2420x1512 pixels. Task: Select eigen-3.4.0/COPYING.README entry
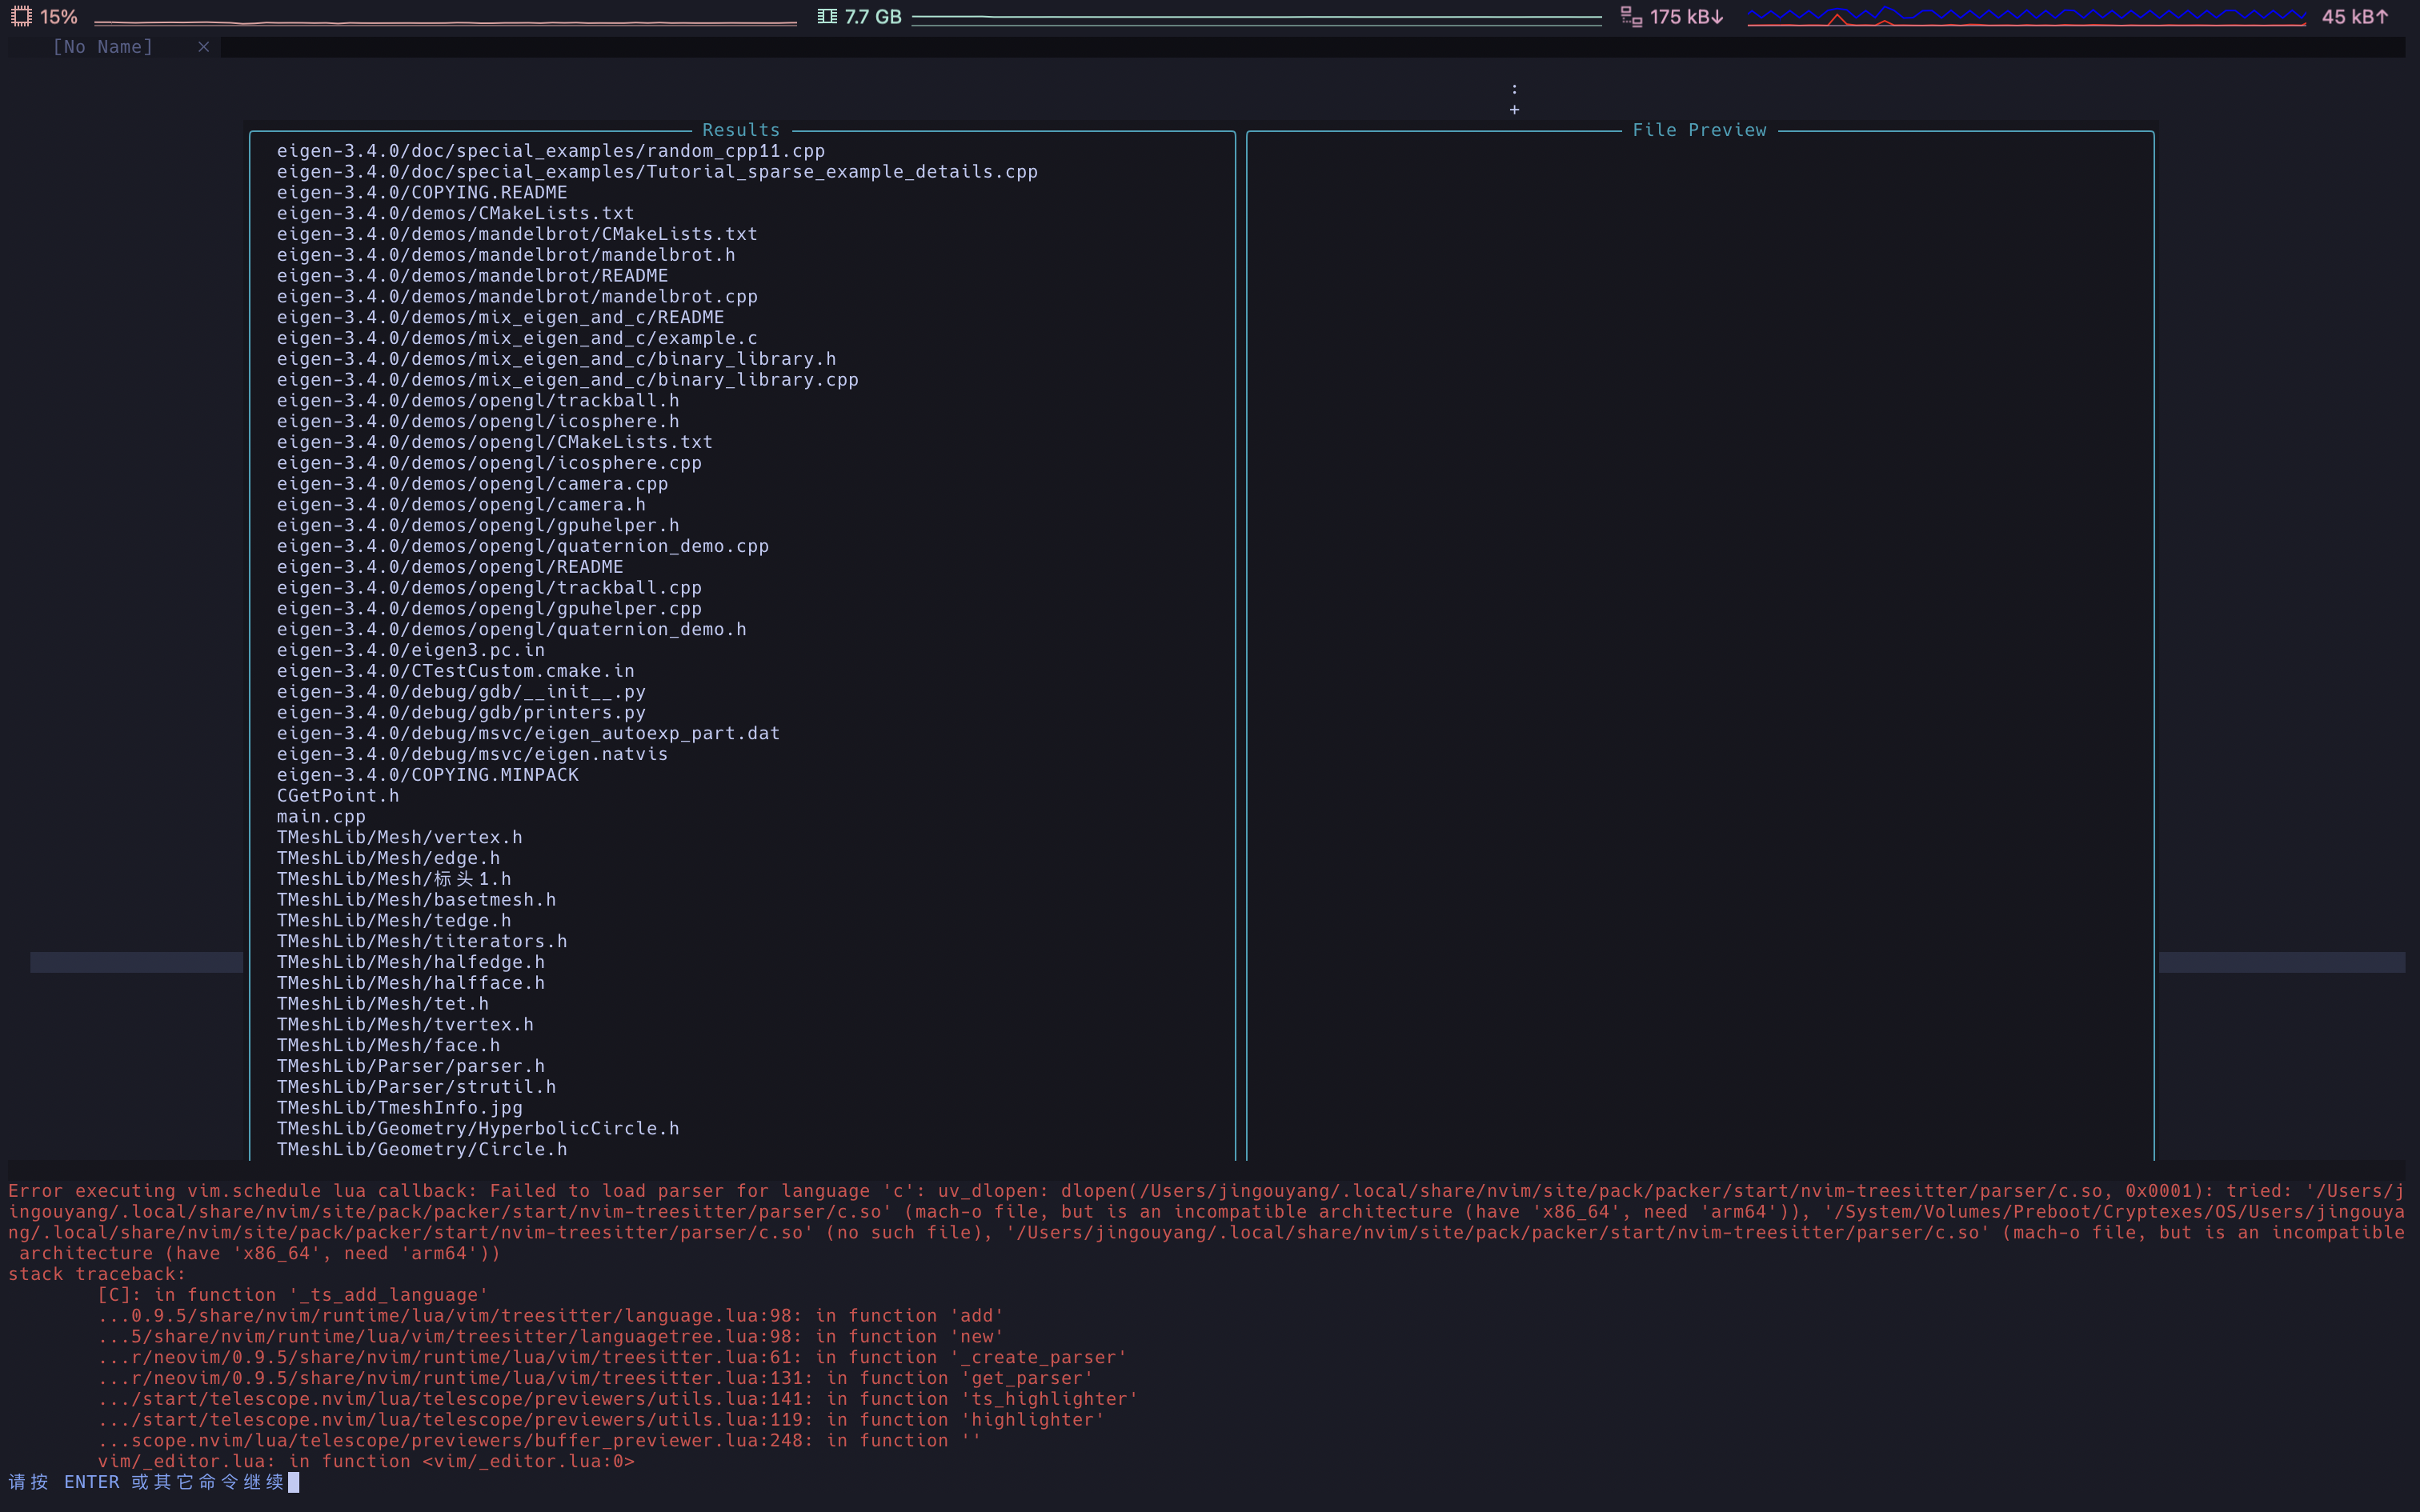[x=422, y=192]
